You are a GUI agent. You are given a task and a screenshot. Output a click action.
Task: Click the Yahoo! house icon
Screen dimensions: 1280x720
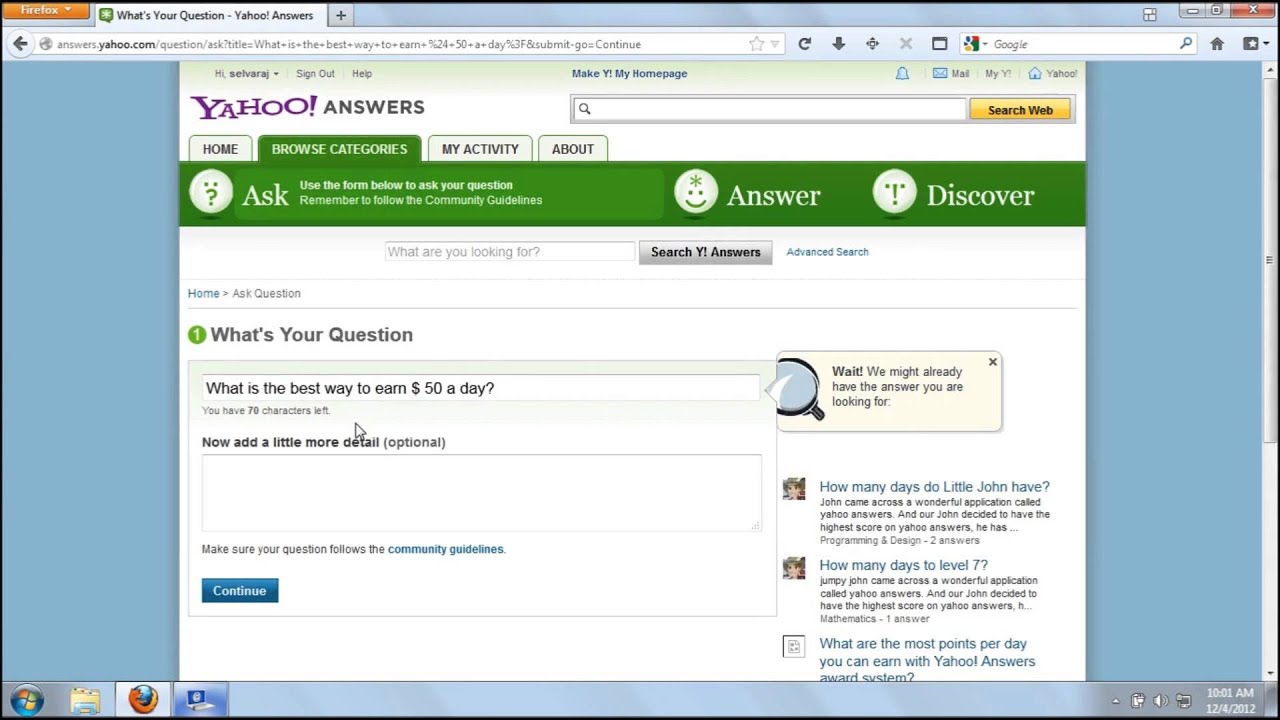(1035, 73)
